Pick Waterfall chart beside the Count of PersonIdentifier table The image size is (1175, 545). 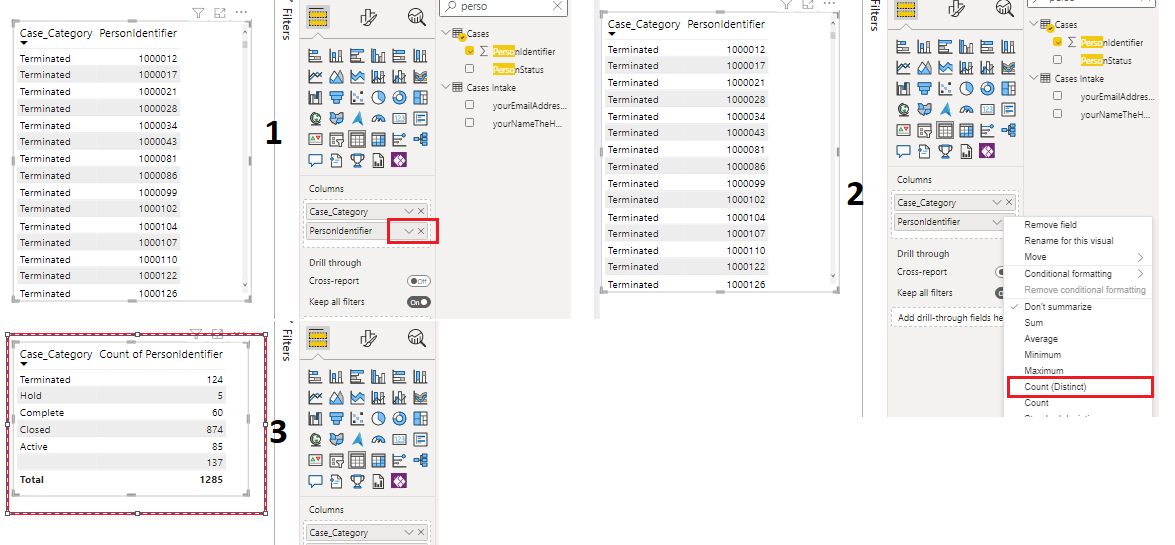315,418
